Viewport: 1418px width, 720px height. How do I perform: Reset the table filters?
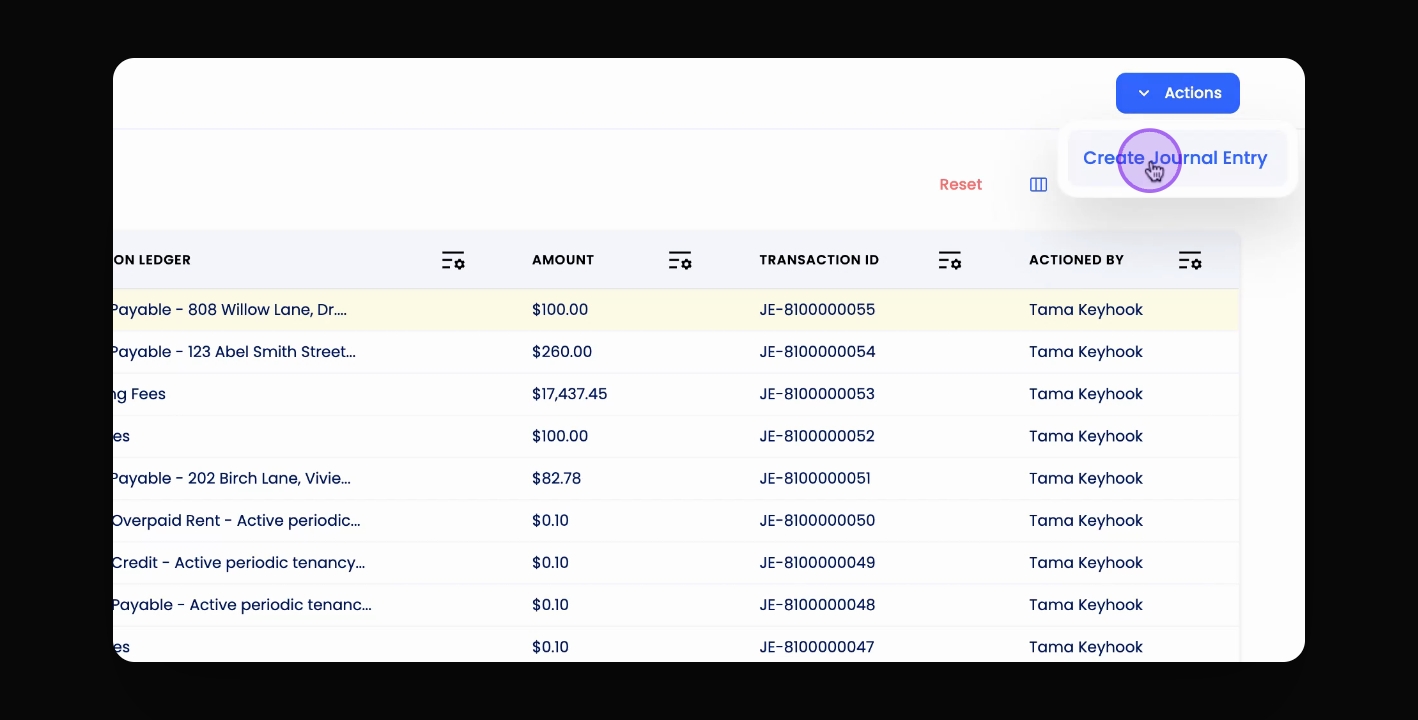click(961, 185)
